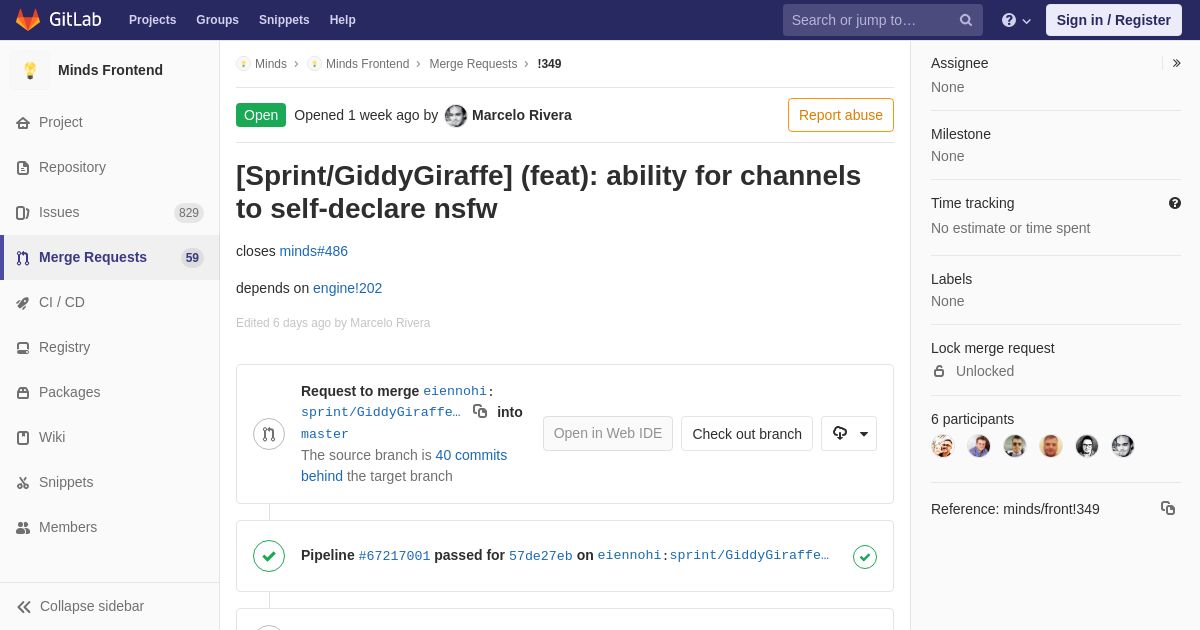Click the Collapse sidebar double-chevron icon
The image size is (1200, 630).
pos(24,606)
